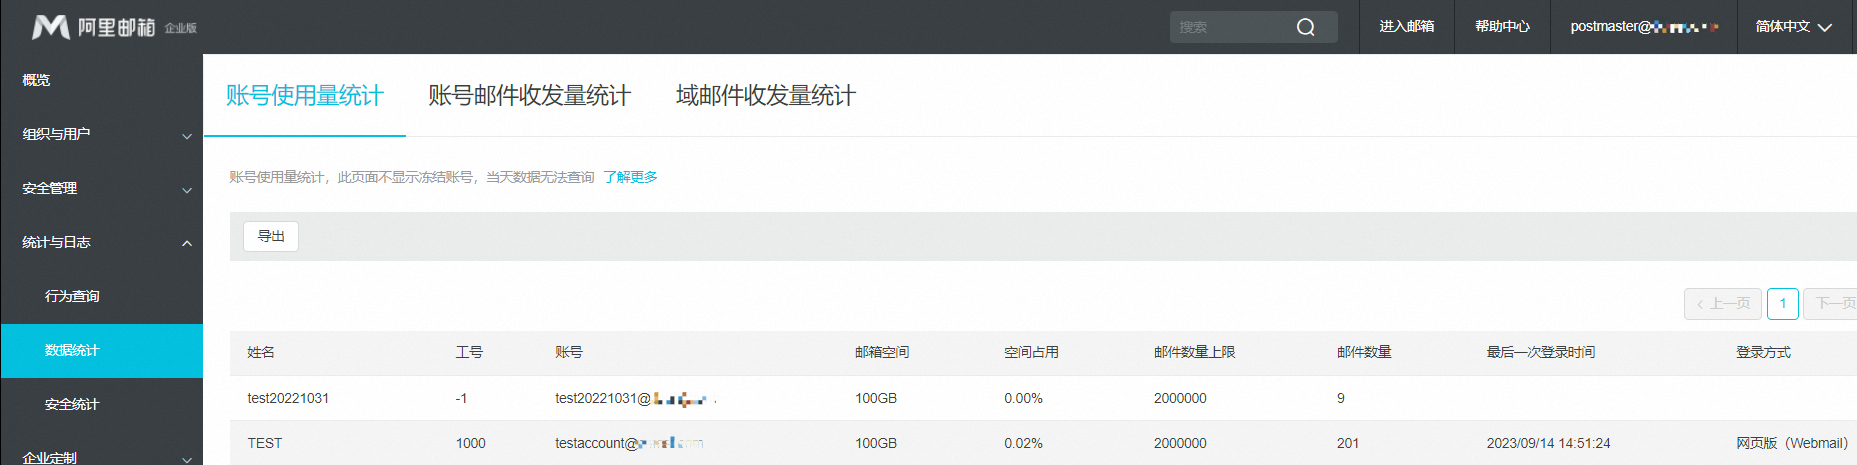The height and width of the screenshot is (465, 1857).
Task: Click the 网页版 (Webmail) cell
Action: 1792,443
